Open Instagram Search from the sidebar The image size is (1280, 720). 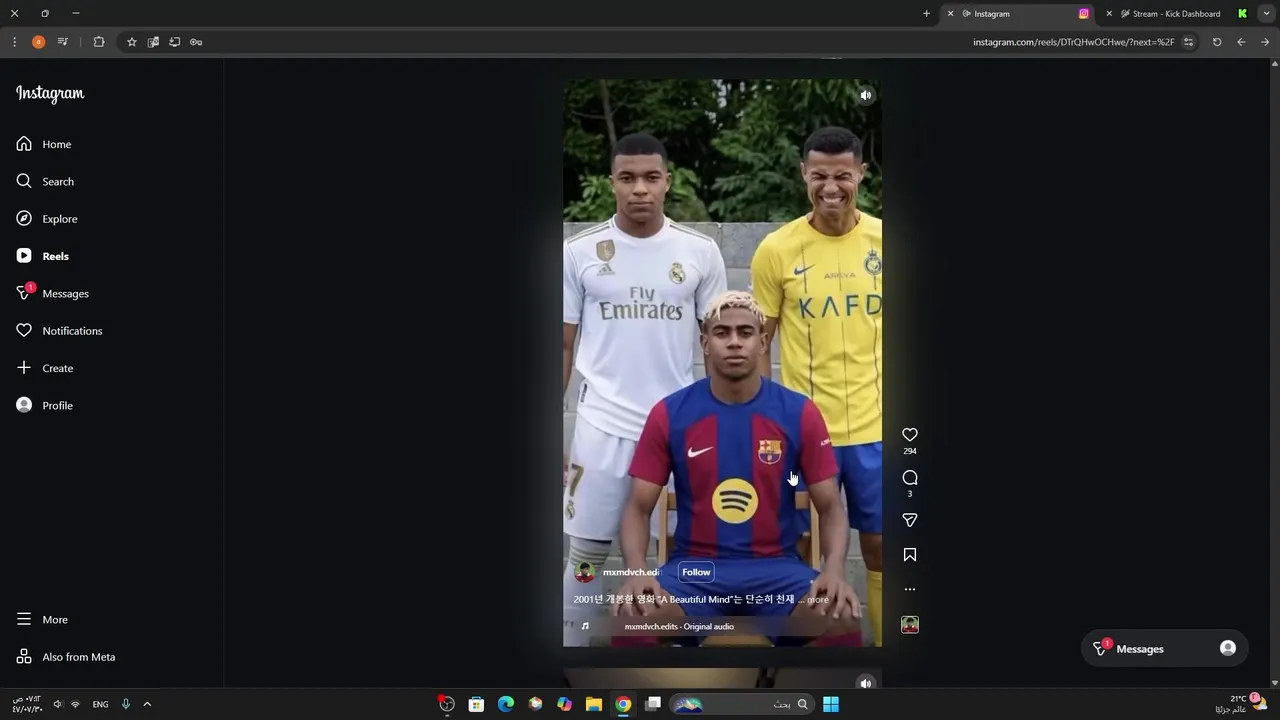point(45,181)
